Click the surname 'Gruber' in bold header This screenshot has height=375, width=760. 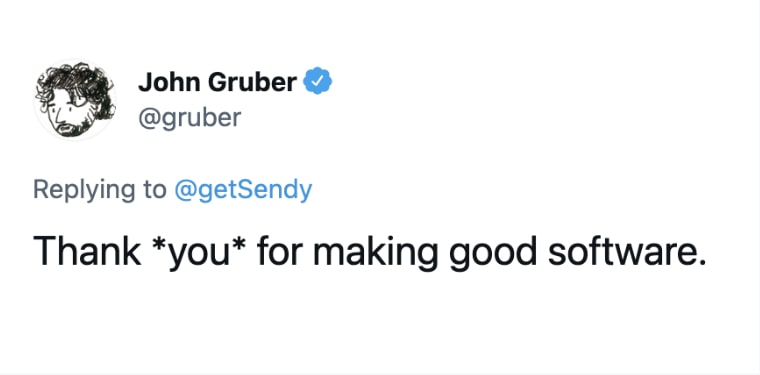253,81
